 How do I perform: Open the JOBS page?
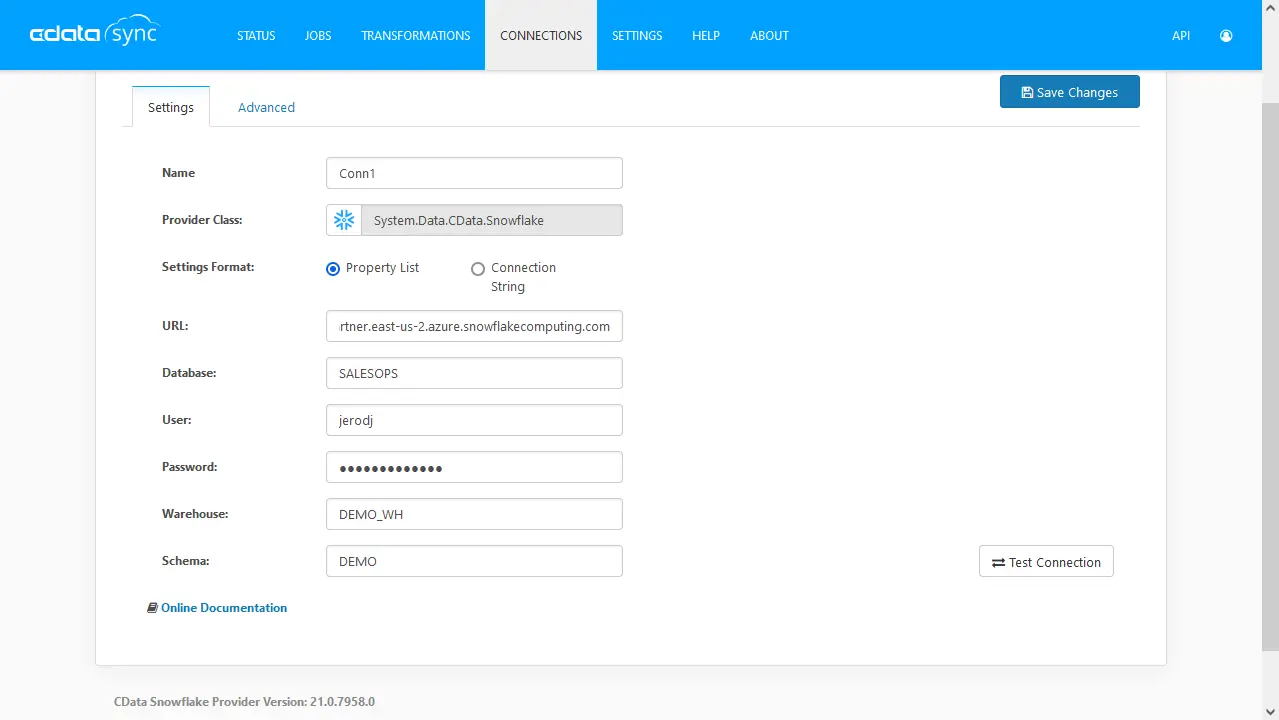(317, 35)
